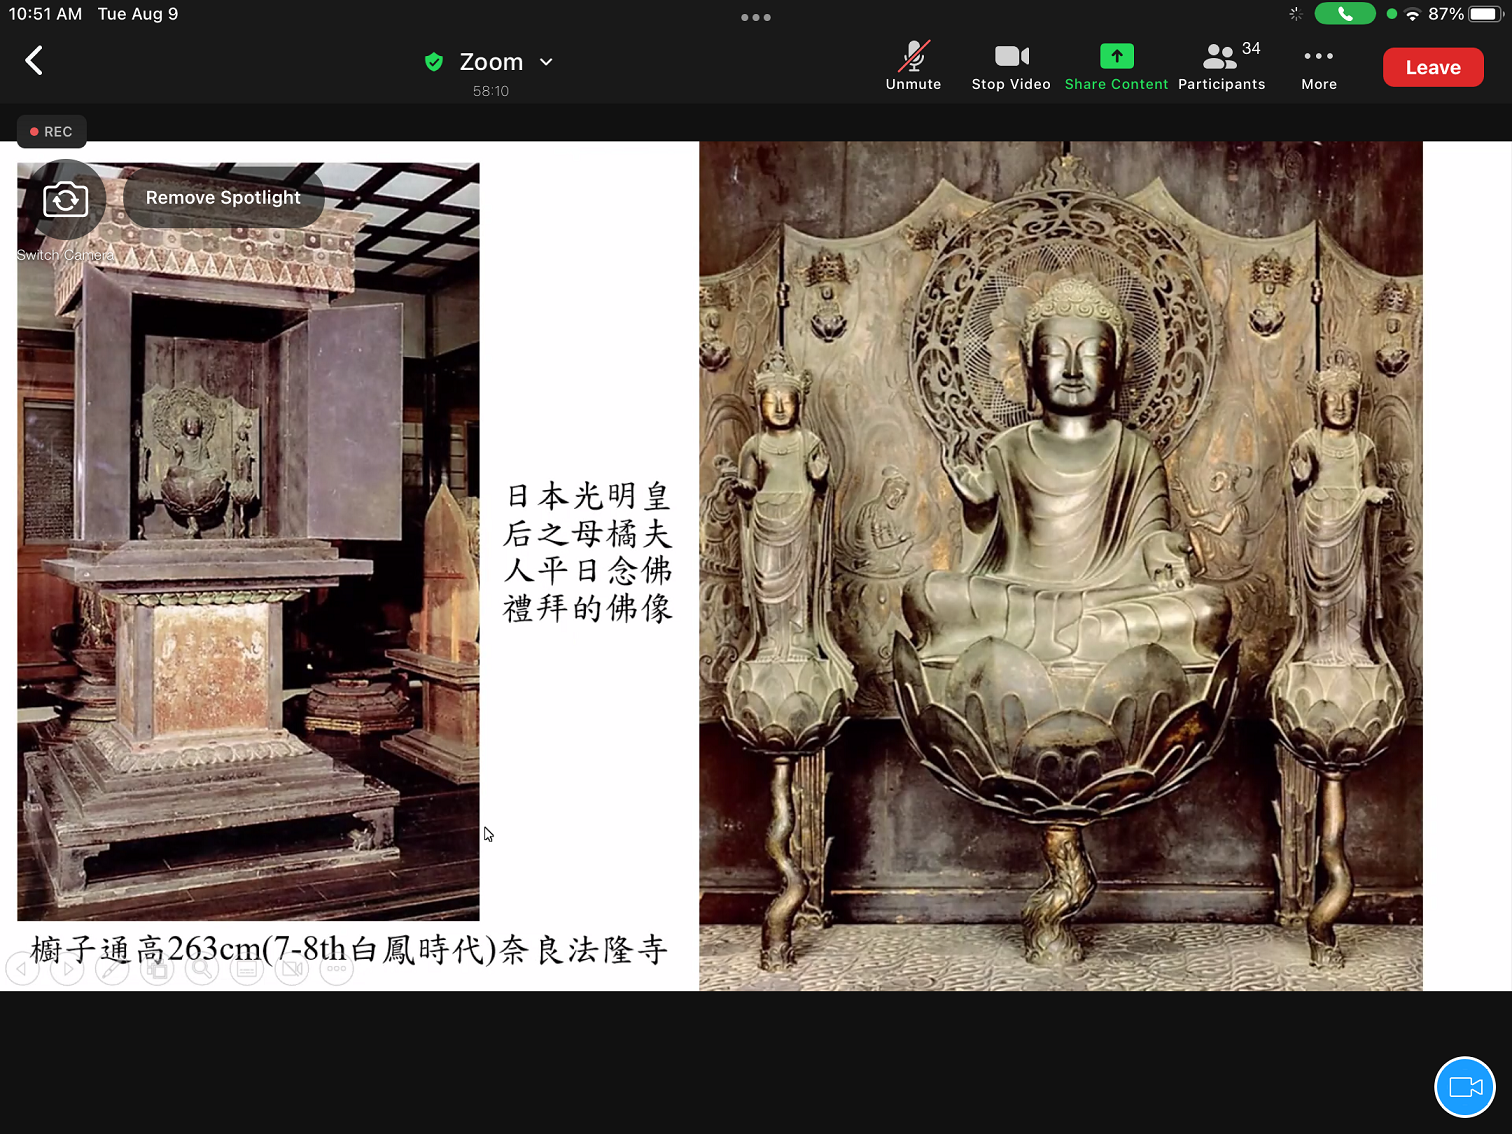Viewport: 1512px width, 1134px height.
Task: Expand the Zoom meeting info chevron
Action: [546, 62]
